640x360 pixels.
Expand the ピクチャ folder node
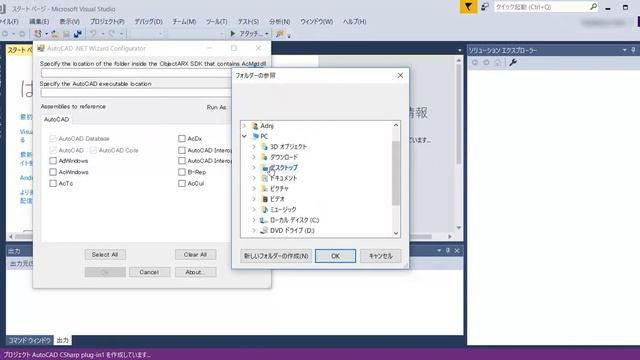[254, 189]
